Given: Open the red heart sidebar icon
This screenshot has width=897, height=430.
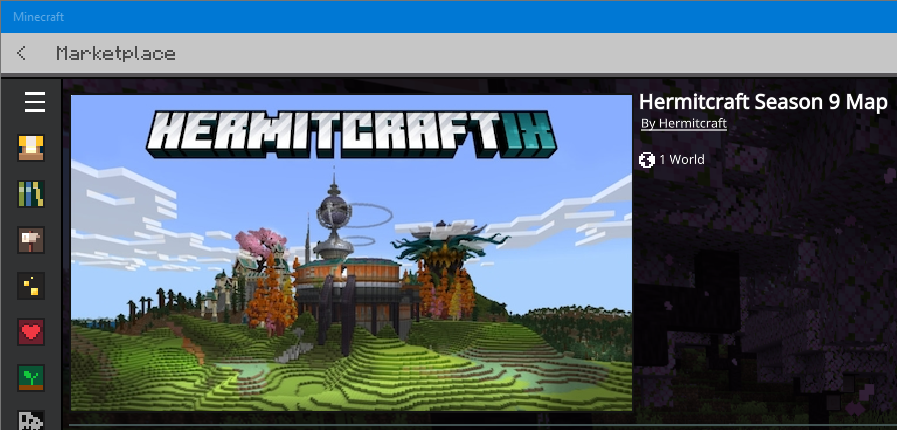Looking at the screenshot, I should click(30, 332).
